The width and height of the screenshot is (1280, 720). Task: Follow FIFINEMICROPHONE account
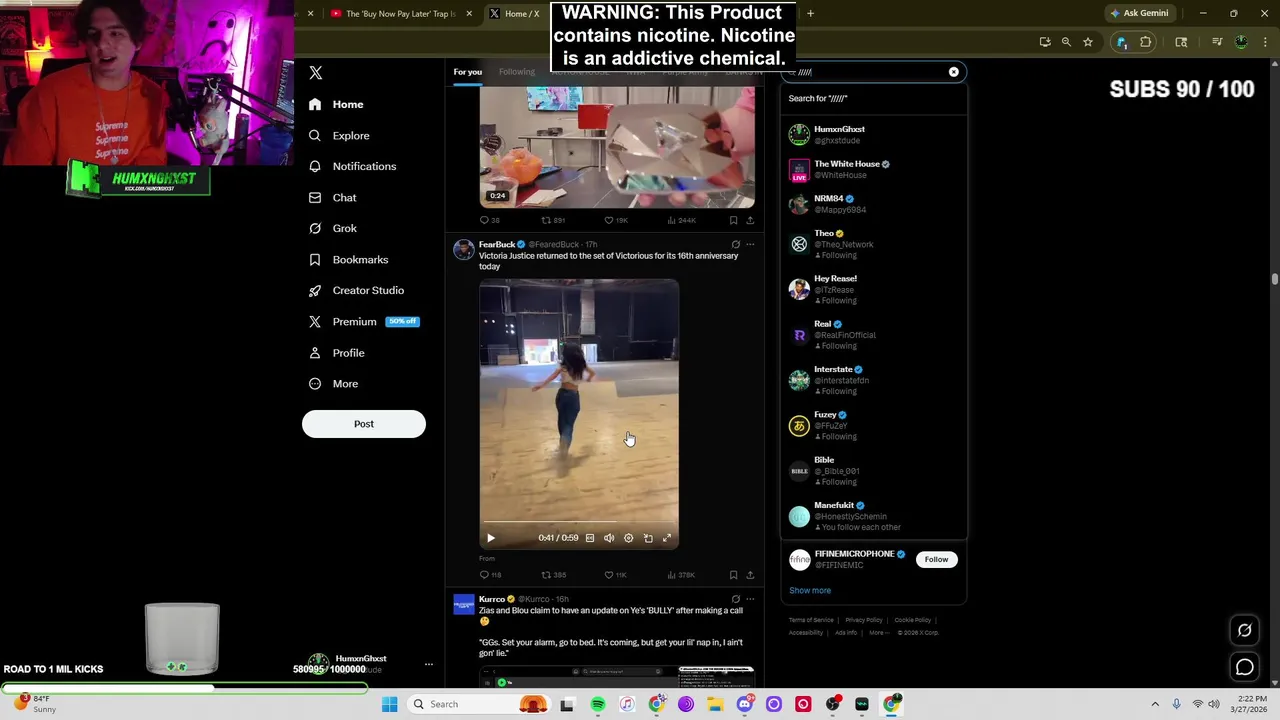click(936, 559)
